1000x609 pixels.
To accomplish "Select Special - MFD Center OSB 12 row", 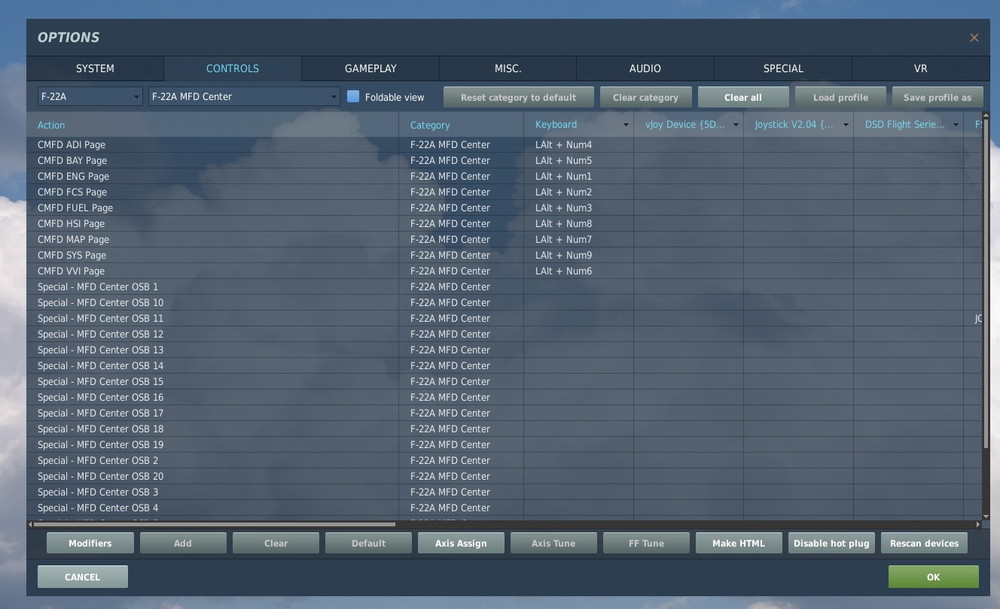I will click(504, 334).
